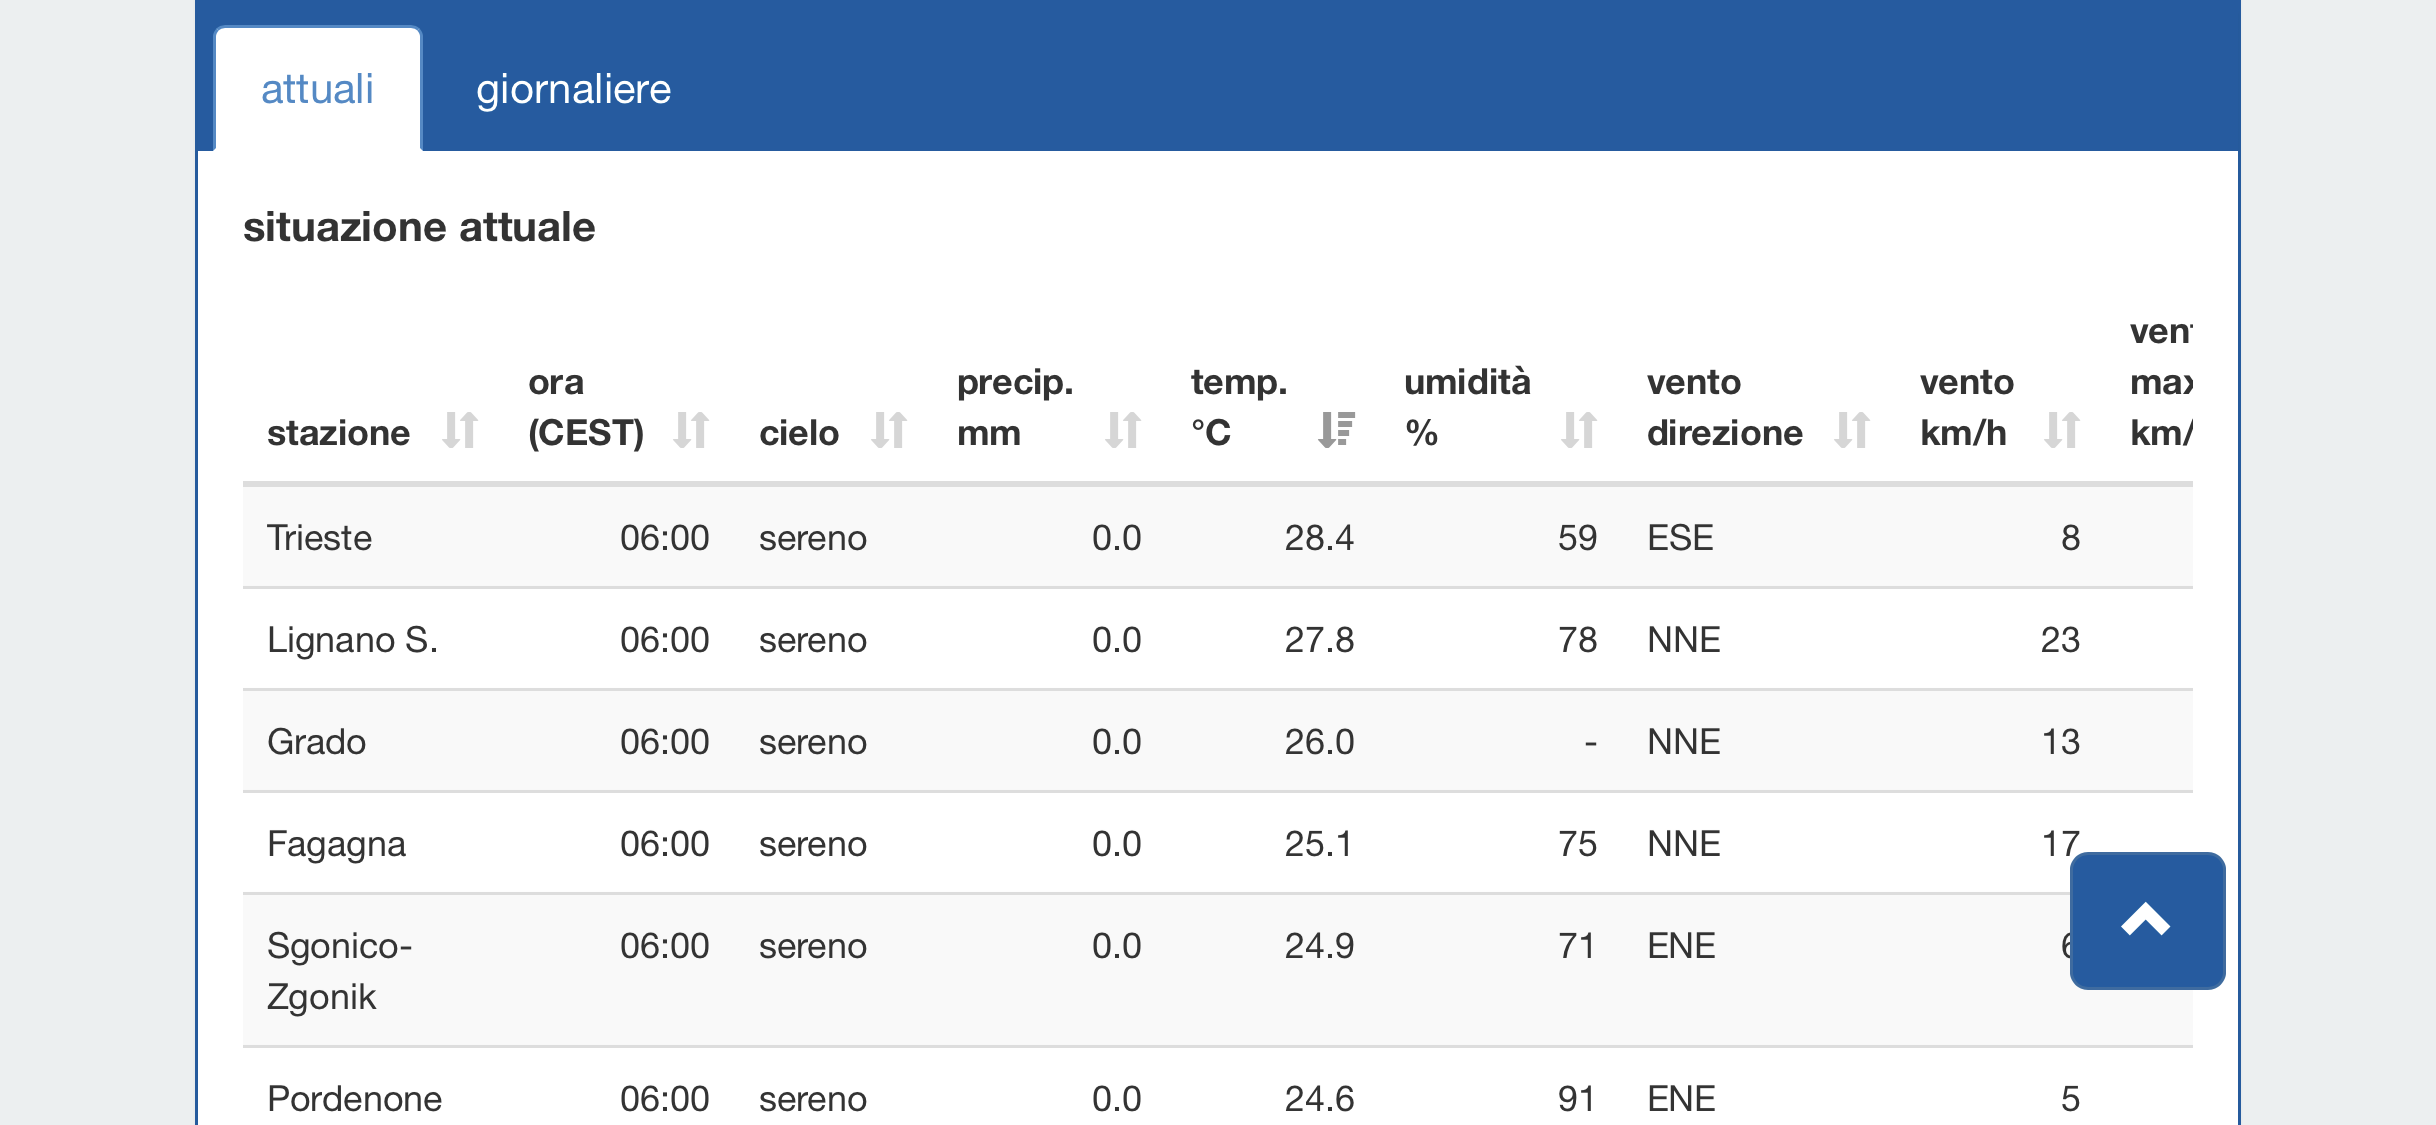Click the scroll-to-top chevron button

(x=2147, y=920)
